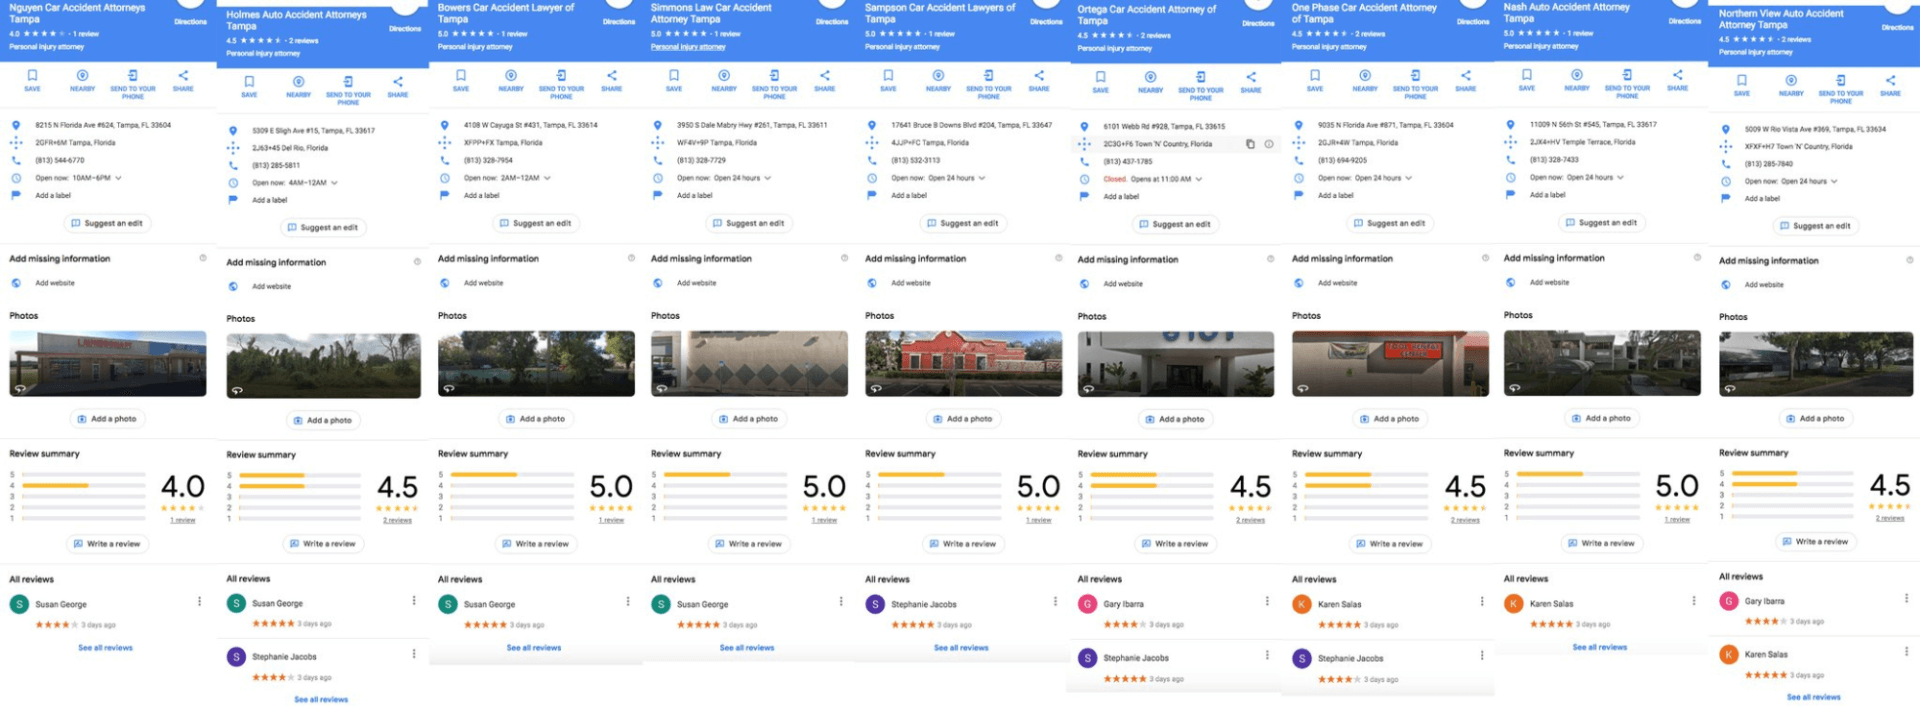Click info icon next to Ortega plus code

coord(1269,144)
